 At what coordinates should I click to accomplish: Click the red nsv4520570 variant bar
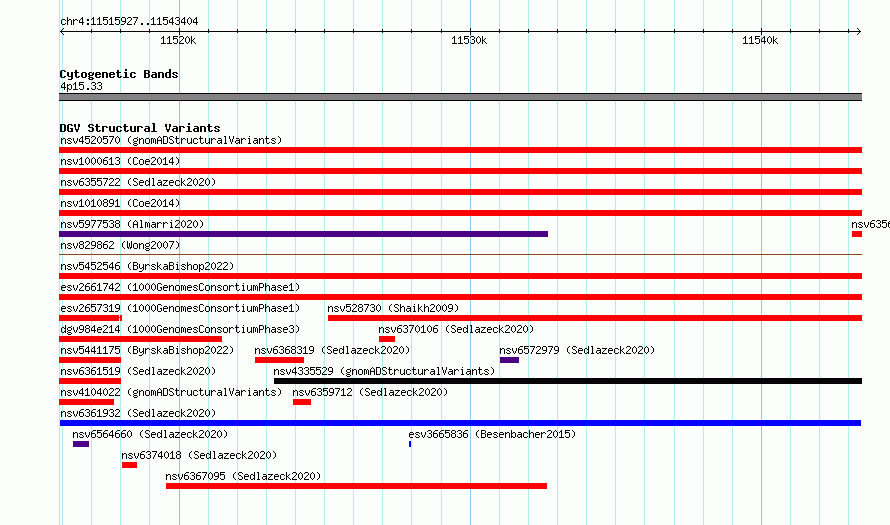(x=460, y=150)
